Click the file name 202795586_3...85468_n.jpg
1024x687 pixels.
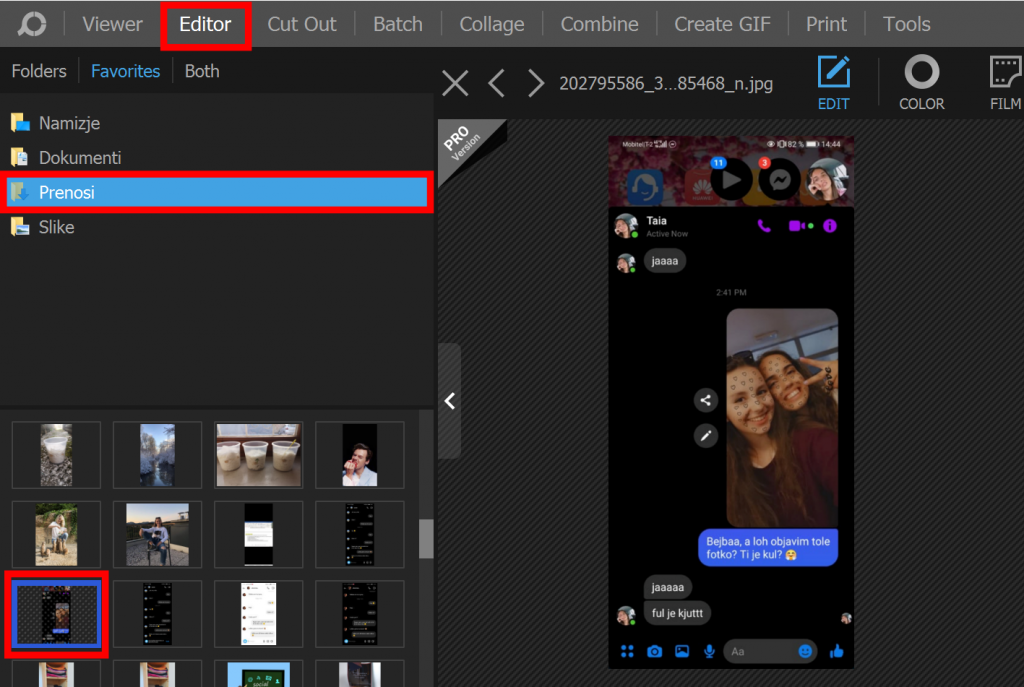[666, 84]
